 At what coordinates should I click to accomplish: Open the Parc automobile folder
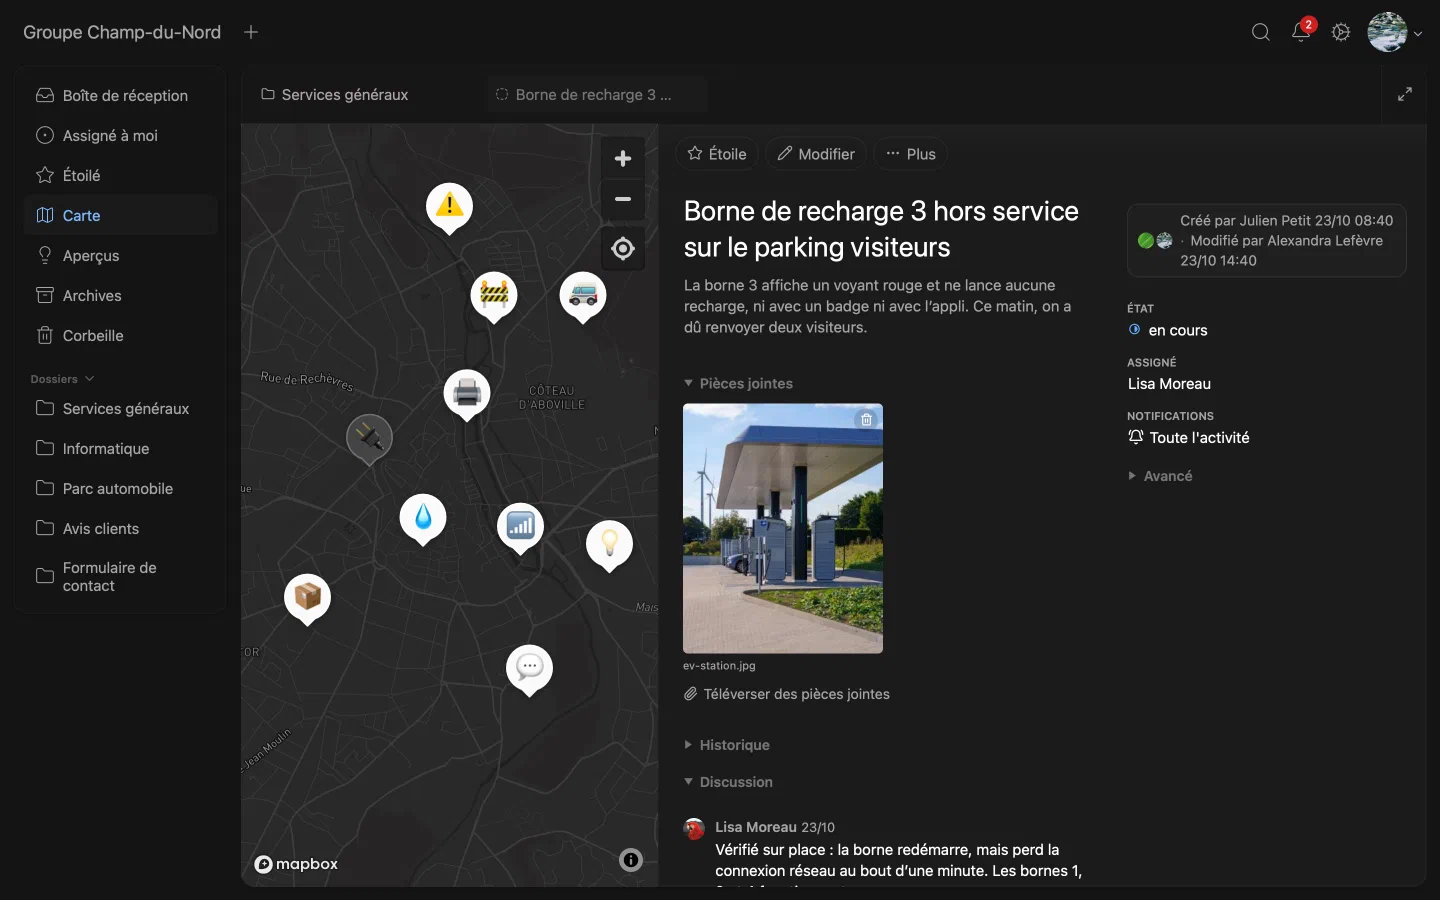(121, 488)
